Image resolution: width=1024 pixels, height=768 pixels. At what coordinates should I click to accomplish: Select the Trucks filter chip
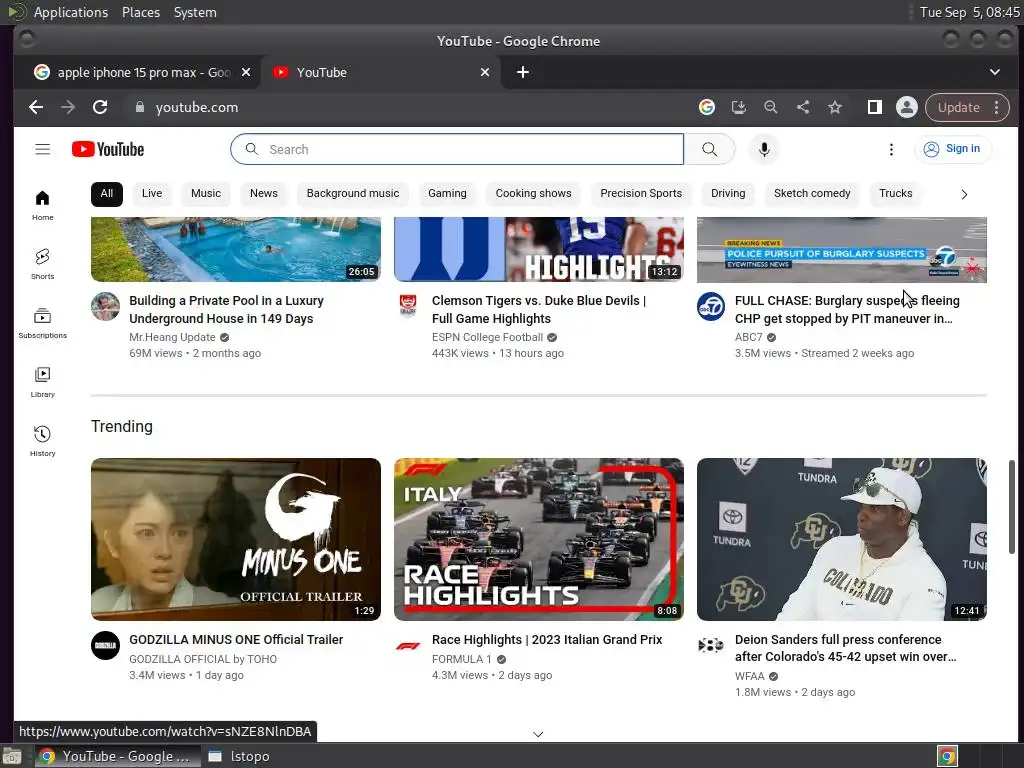click(x=895, y=193)
